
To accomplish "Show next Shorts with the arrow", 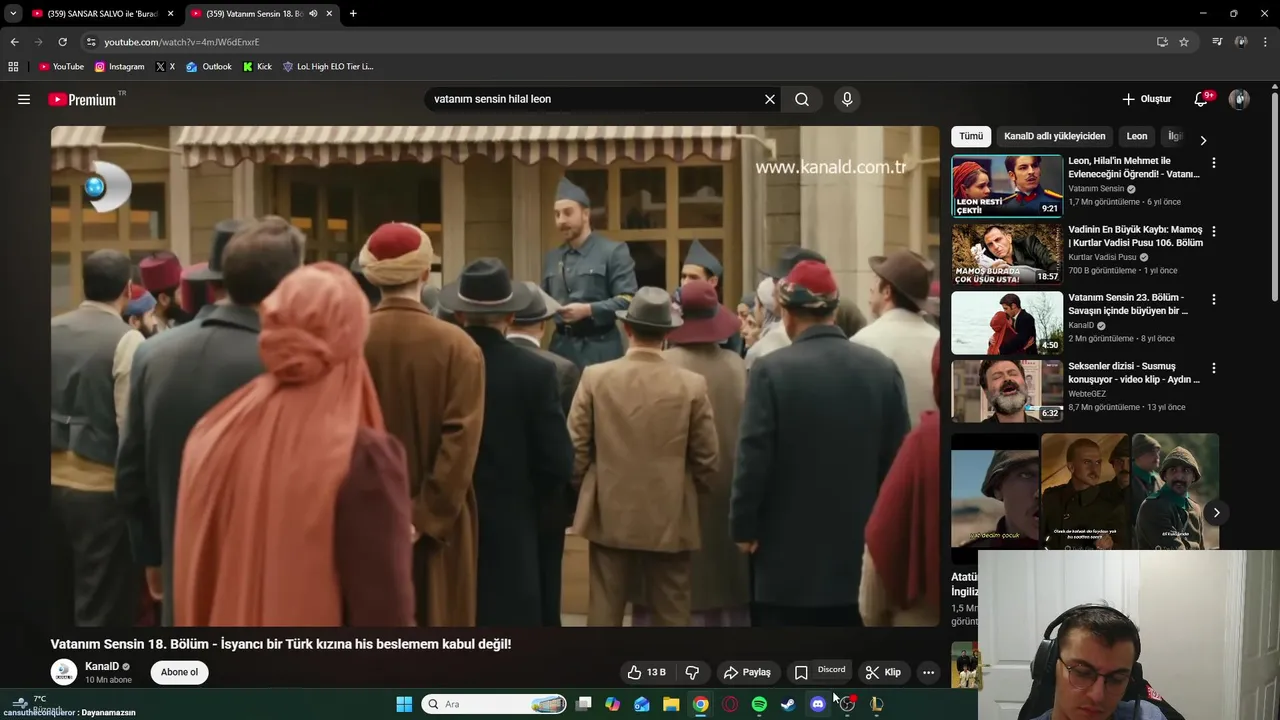I will tap(1216, 512).
